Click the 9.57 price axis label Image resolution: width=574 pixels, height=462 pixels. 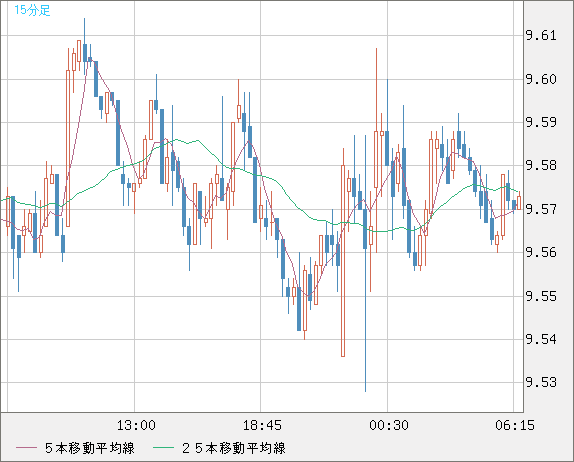(x=541, y=209)
